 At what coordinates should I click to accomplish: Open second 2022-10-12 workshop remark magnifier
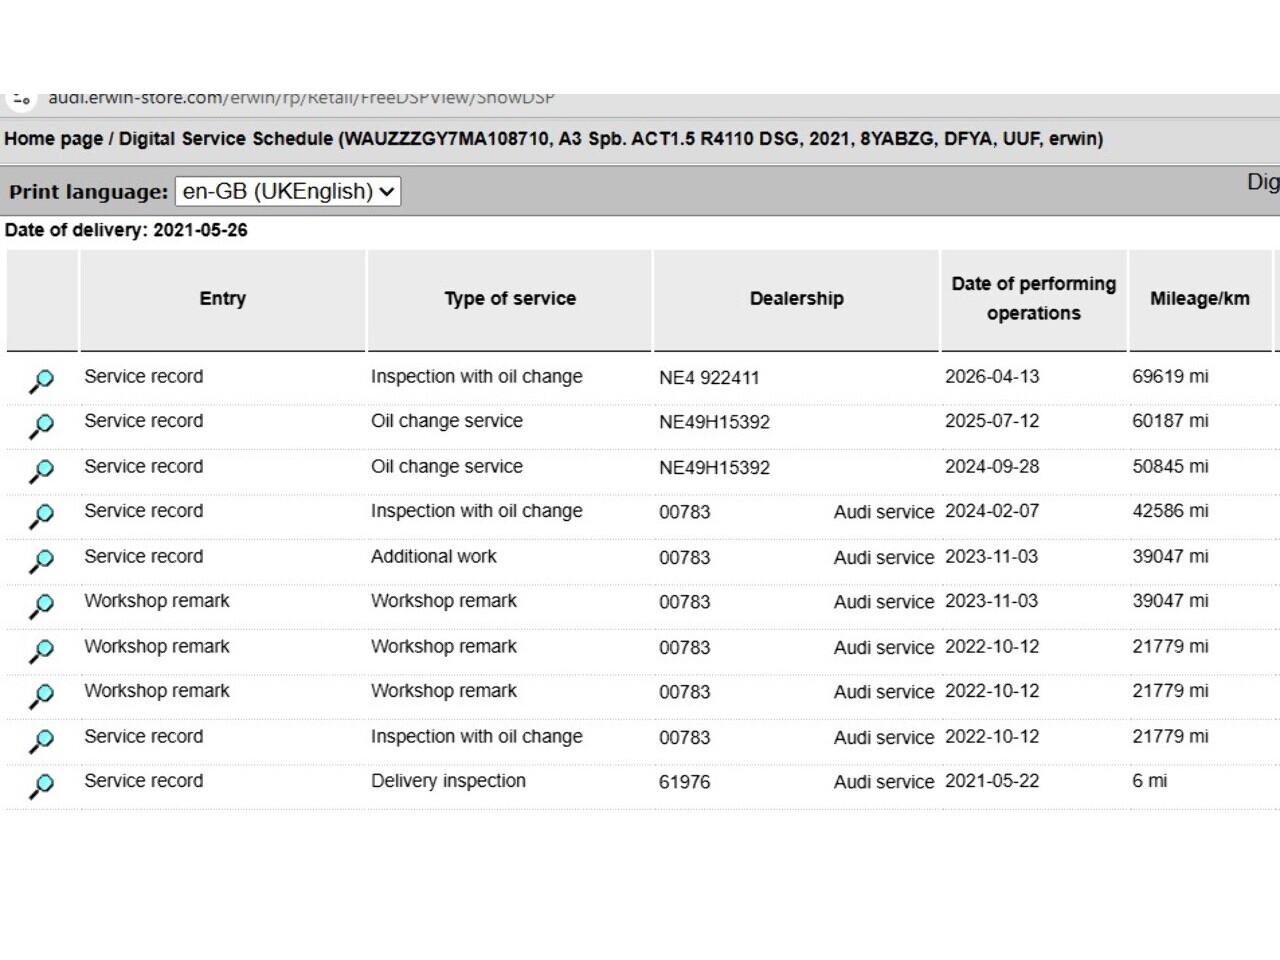click(41, 696)
